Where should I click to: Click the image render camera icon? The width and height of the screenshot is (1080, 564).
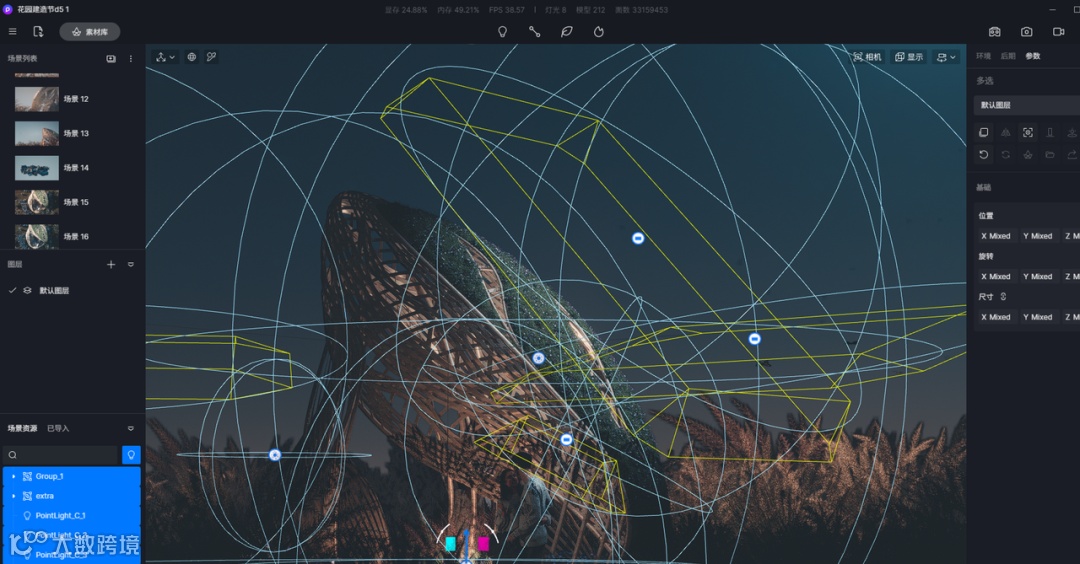(x=1027, y=32)
